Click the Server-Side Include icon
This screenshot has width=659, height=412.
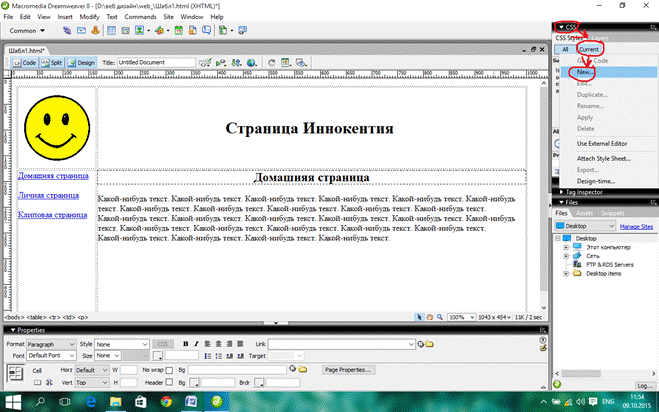[192, 30]
